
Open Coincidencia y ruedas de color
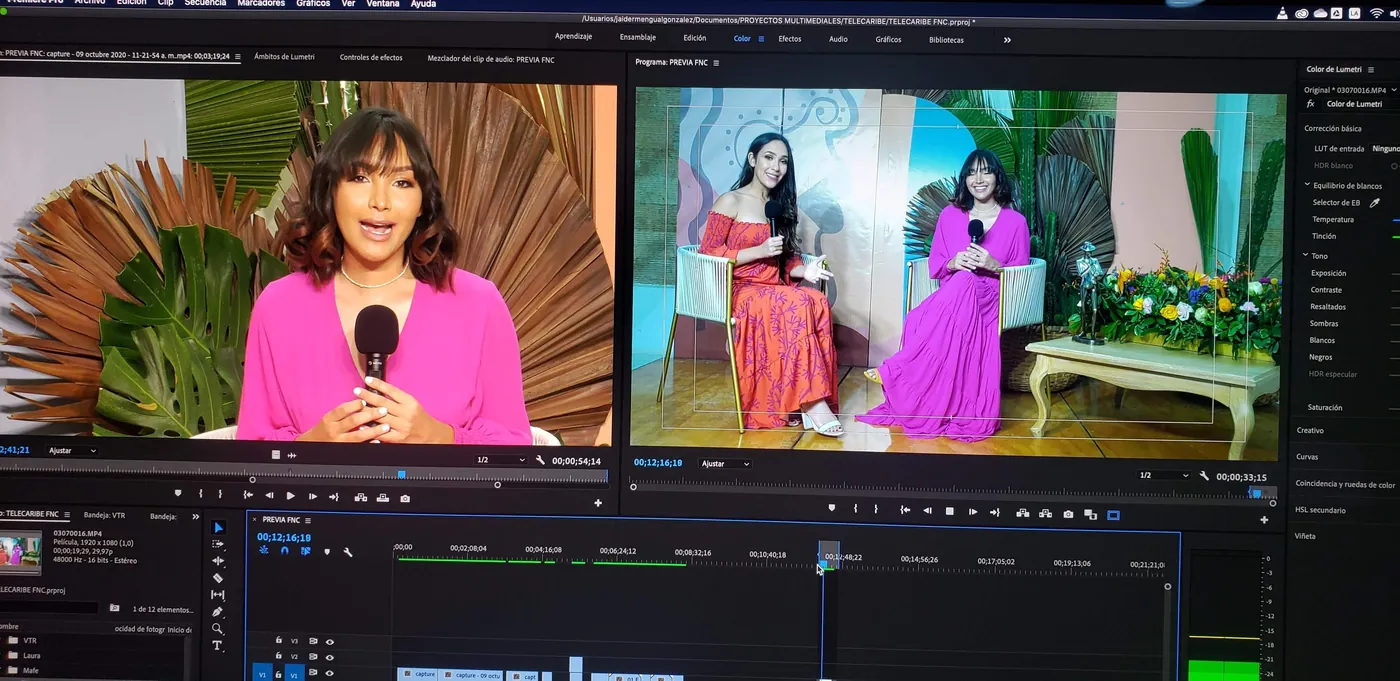pos(1346,484)
